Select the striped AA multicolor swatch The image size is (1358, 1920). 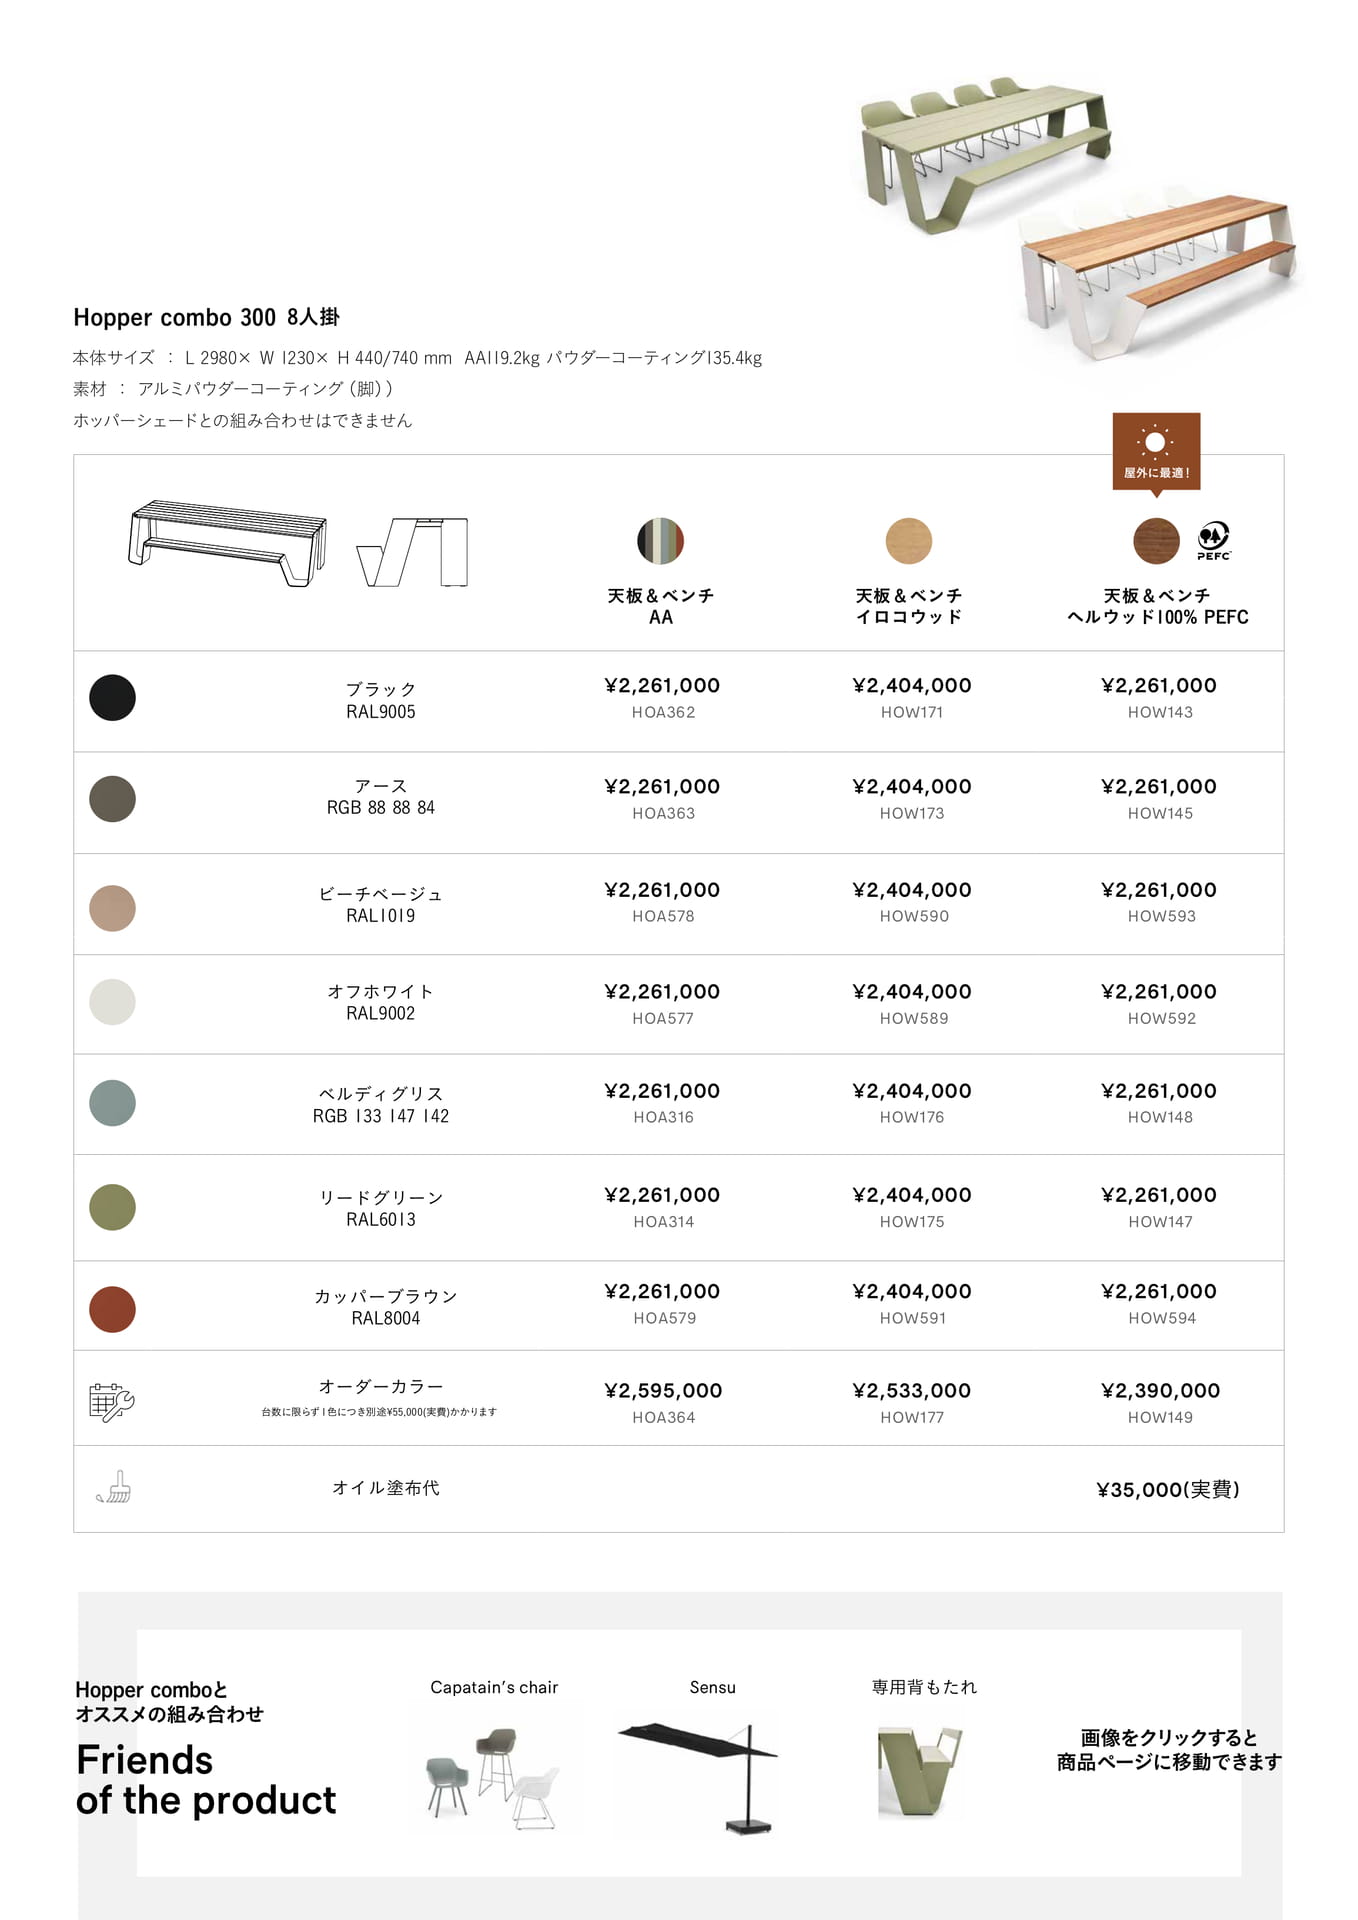click(660, 541)
